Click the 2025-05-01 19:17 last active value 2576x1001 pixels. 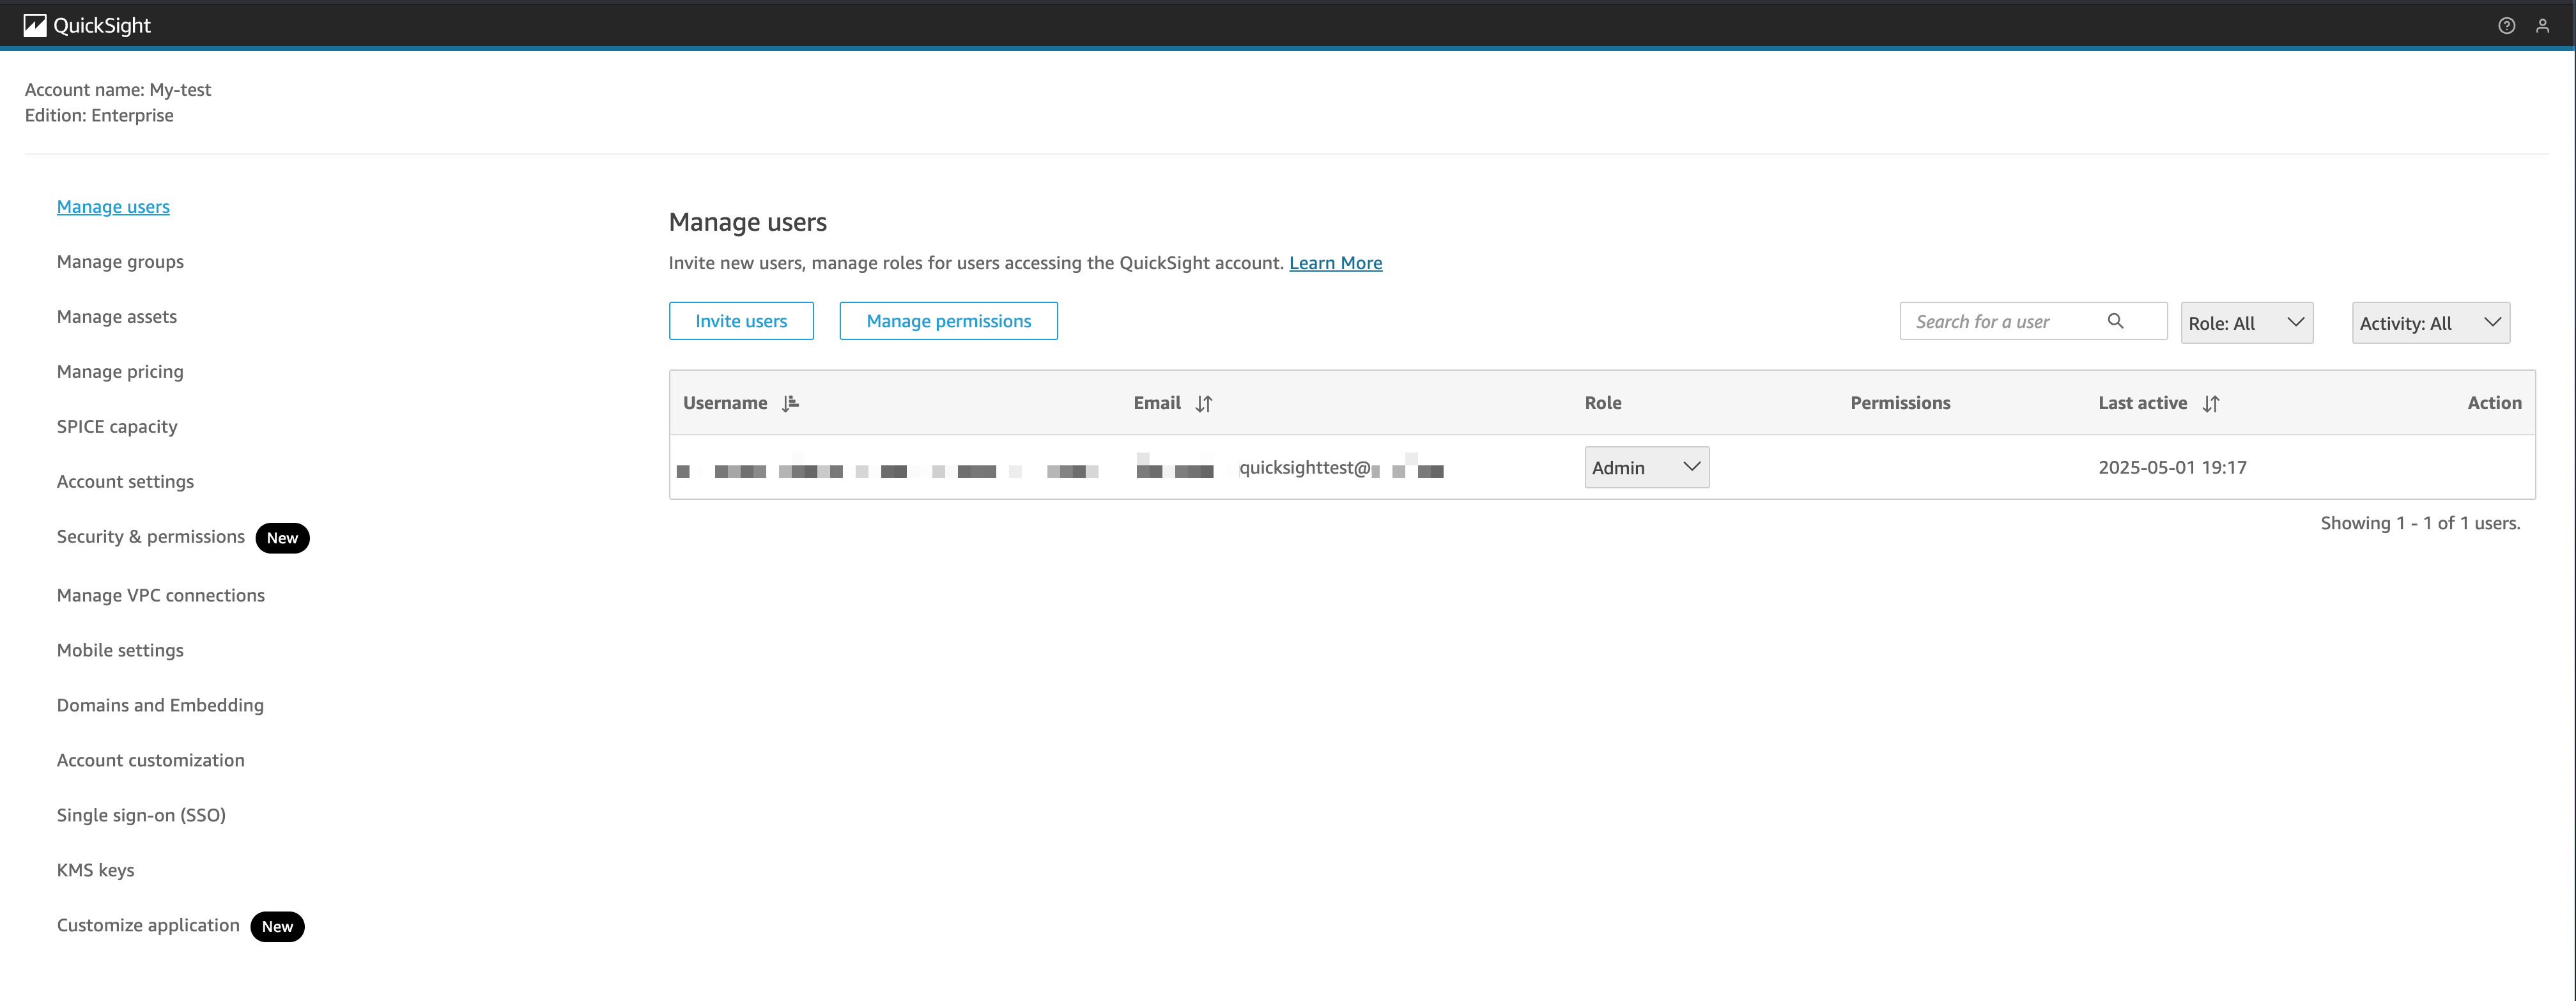2172,467
